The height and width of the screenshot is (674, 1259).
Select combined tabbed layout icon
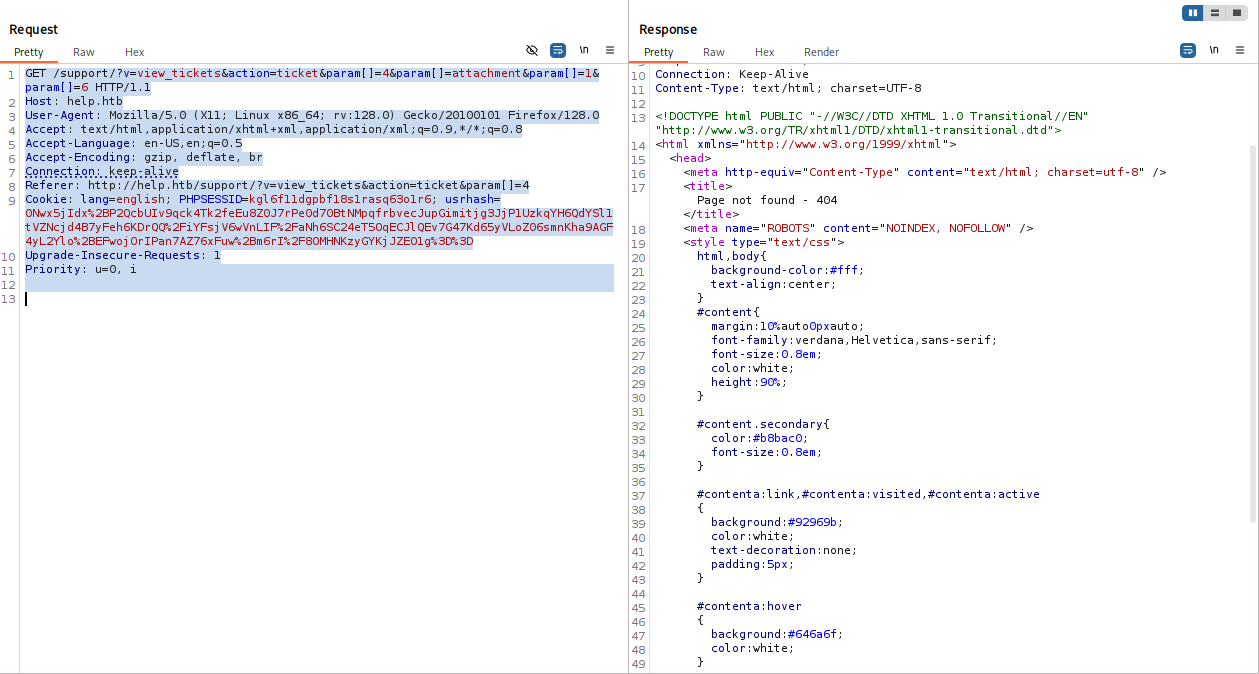1236,12
